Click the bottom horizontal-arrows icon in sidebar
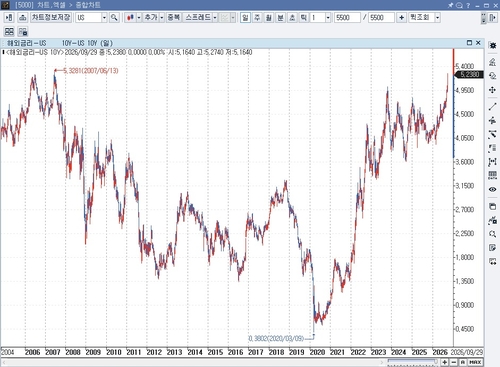This screenshot has width=500, height=367. 492,262
